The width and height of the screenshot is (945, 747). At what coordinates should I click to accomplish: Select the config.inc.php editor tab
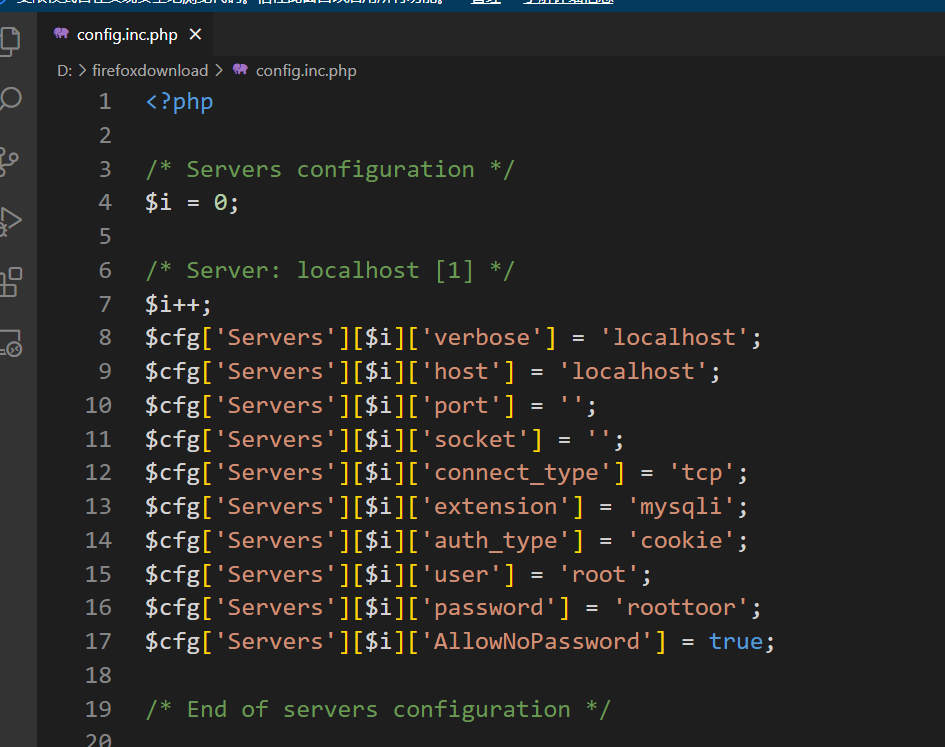(127, 34)
